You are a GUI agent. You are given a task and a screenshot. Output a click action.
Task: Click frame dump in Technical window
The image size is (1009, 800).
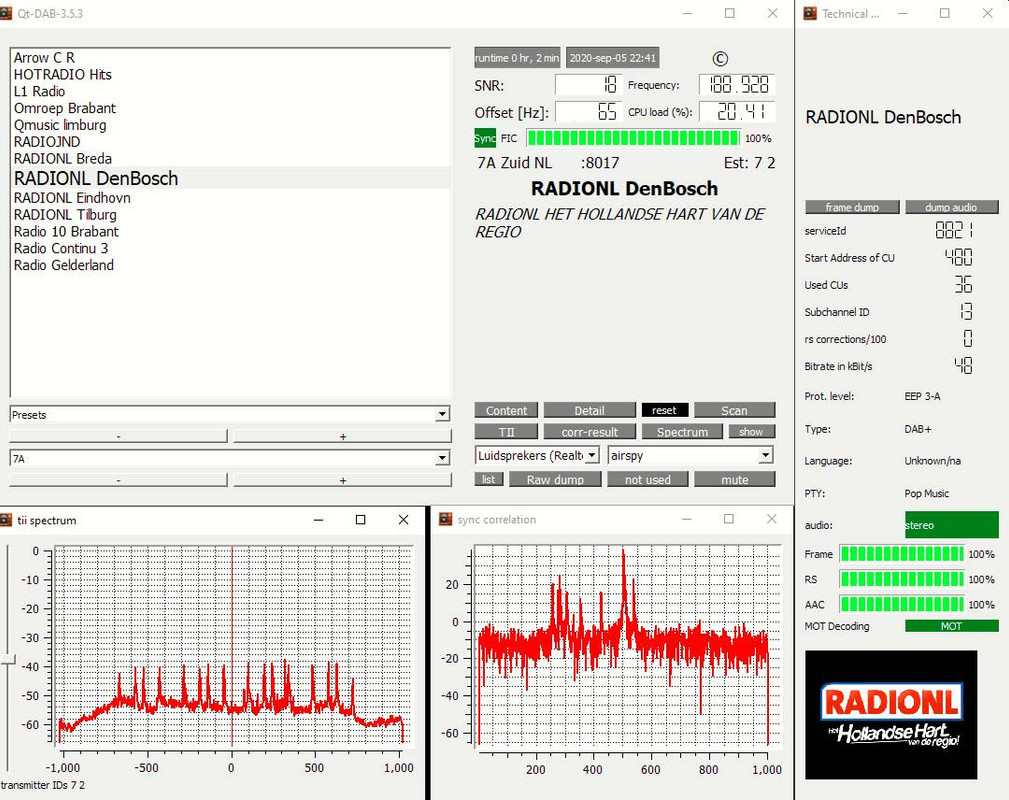[852, 207]
